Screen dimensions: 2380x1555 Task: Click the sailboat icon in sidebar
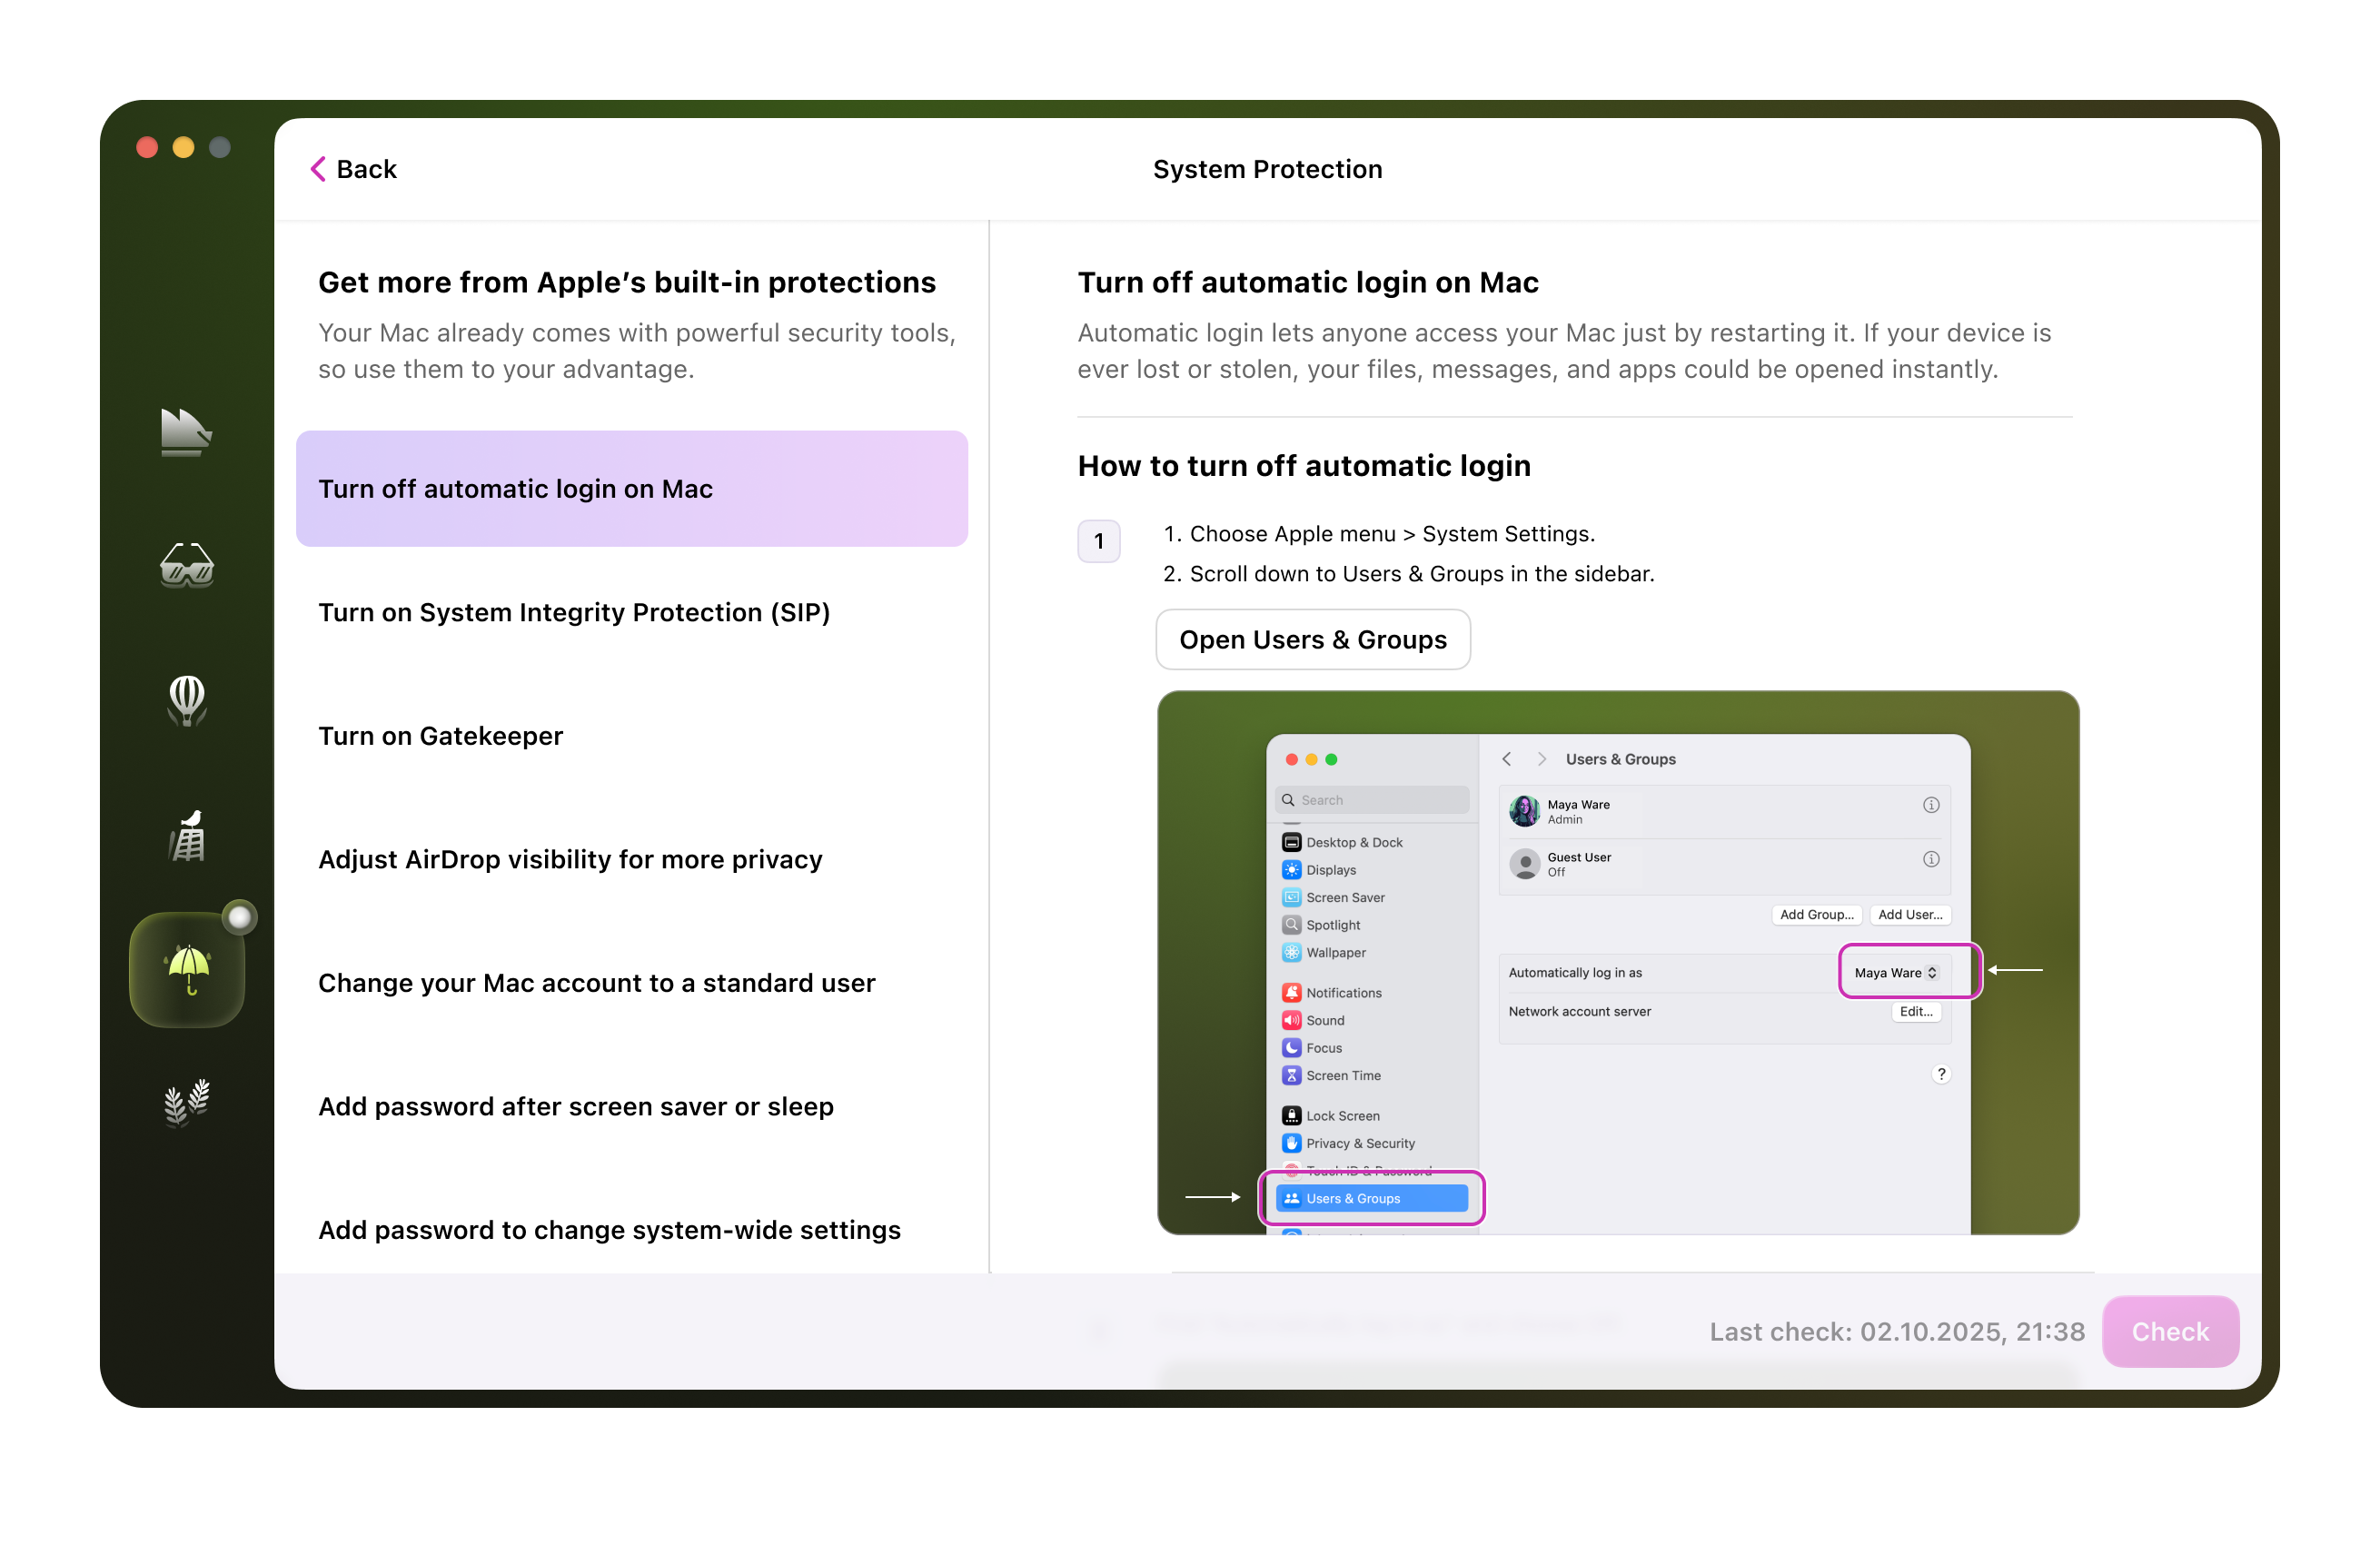tap(186, 433)
